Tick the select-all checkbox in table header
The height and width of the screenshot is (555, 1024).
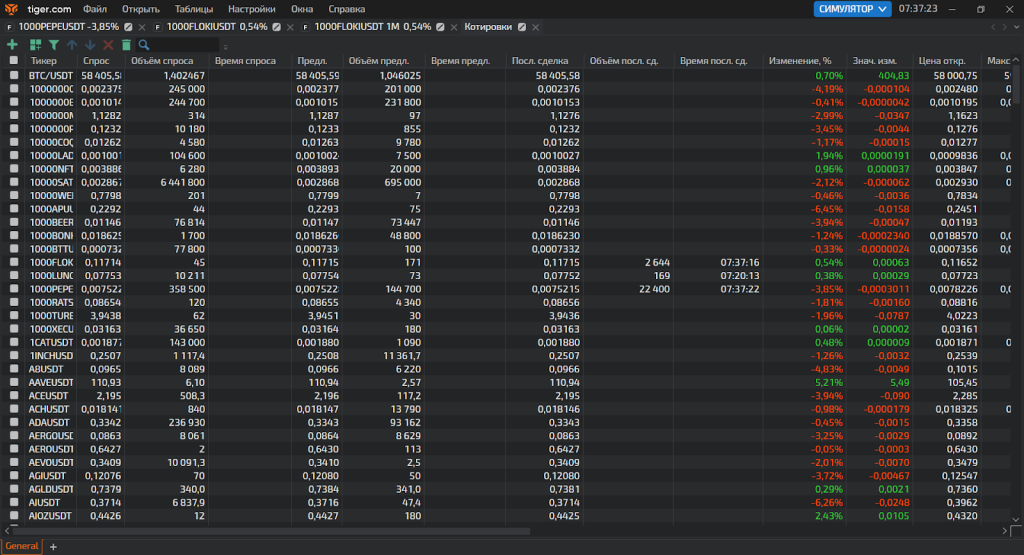pyautogui.click(x=14, y=61)
